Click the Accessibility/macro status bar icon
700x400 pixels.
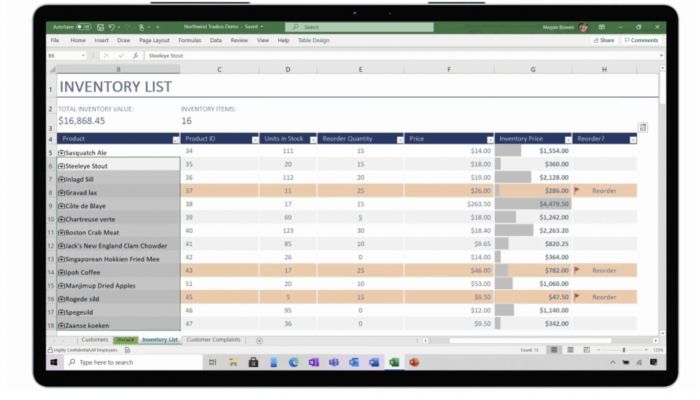coord(127,350)
